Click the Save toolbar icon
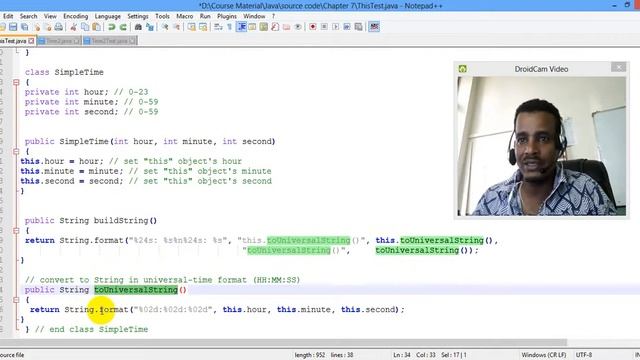This screenshot has width=640, height=360. [13, 27]
